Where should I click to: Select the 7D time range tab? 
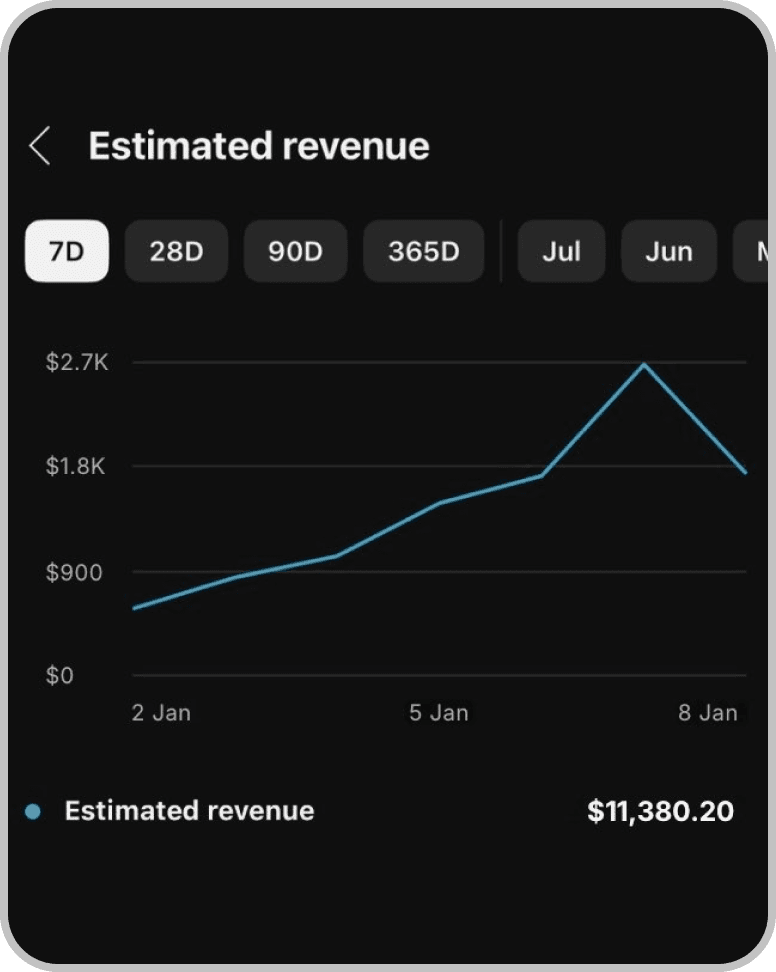[66, 251]
